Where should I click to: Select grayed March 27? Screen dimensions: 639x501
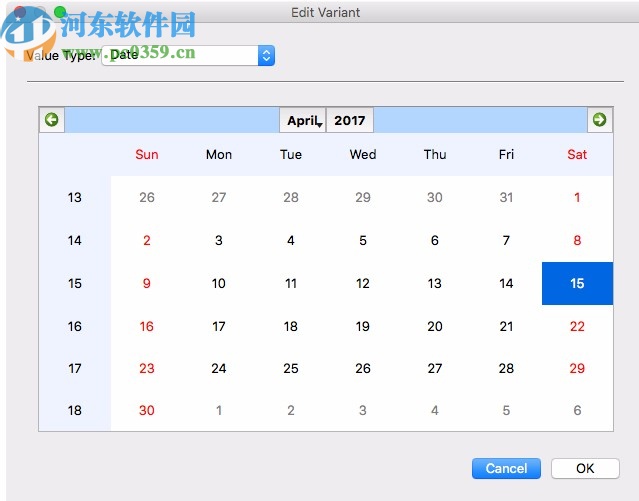click(219, 197)
